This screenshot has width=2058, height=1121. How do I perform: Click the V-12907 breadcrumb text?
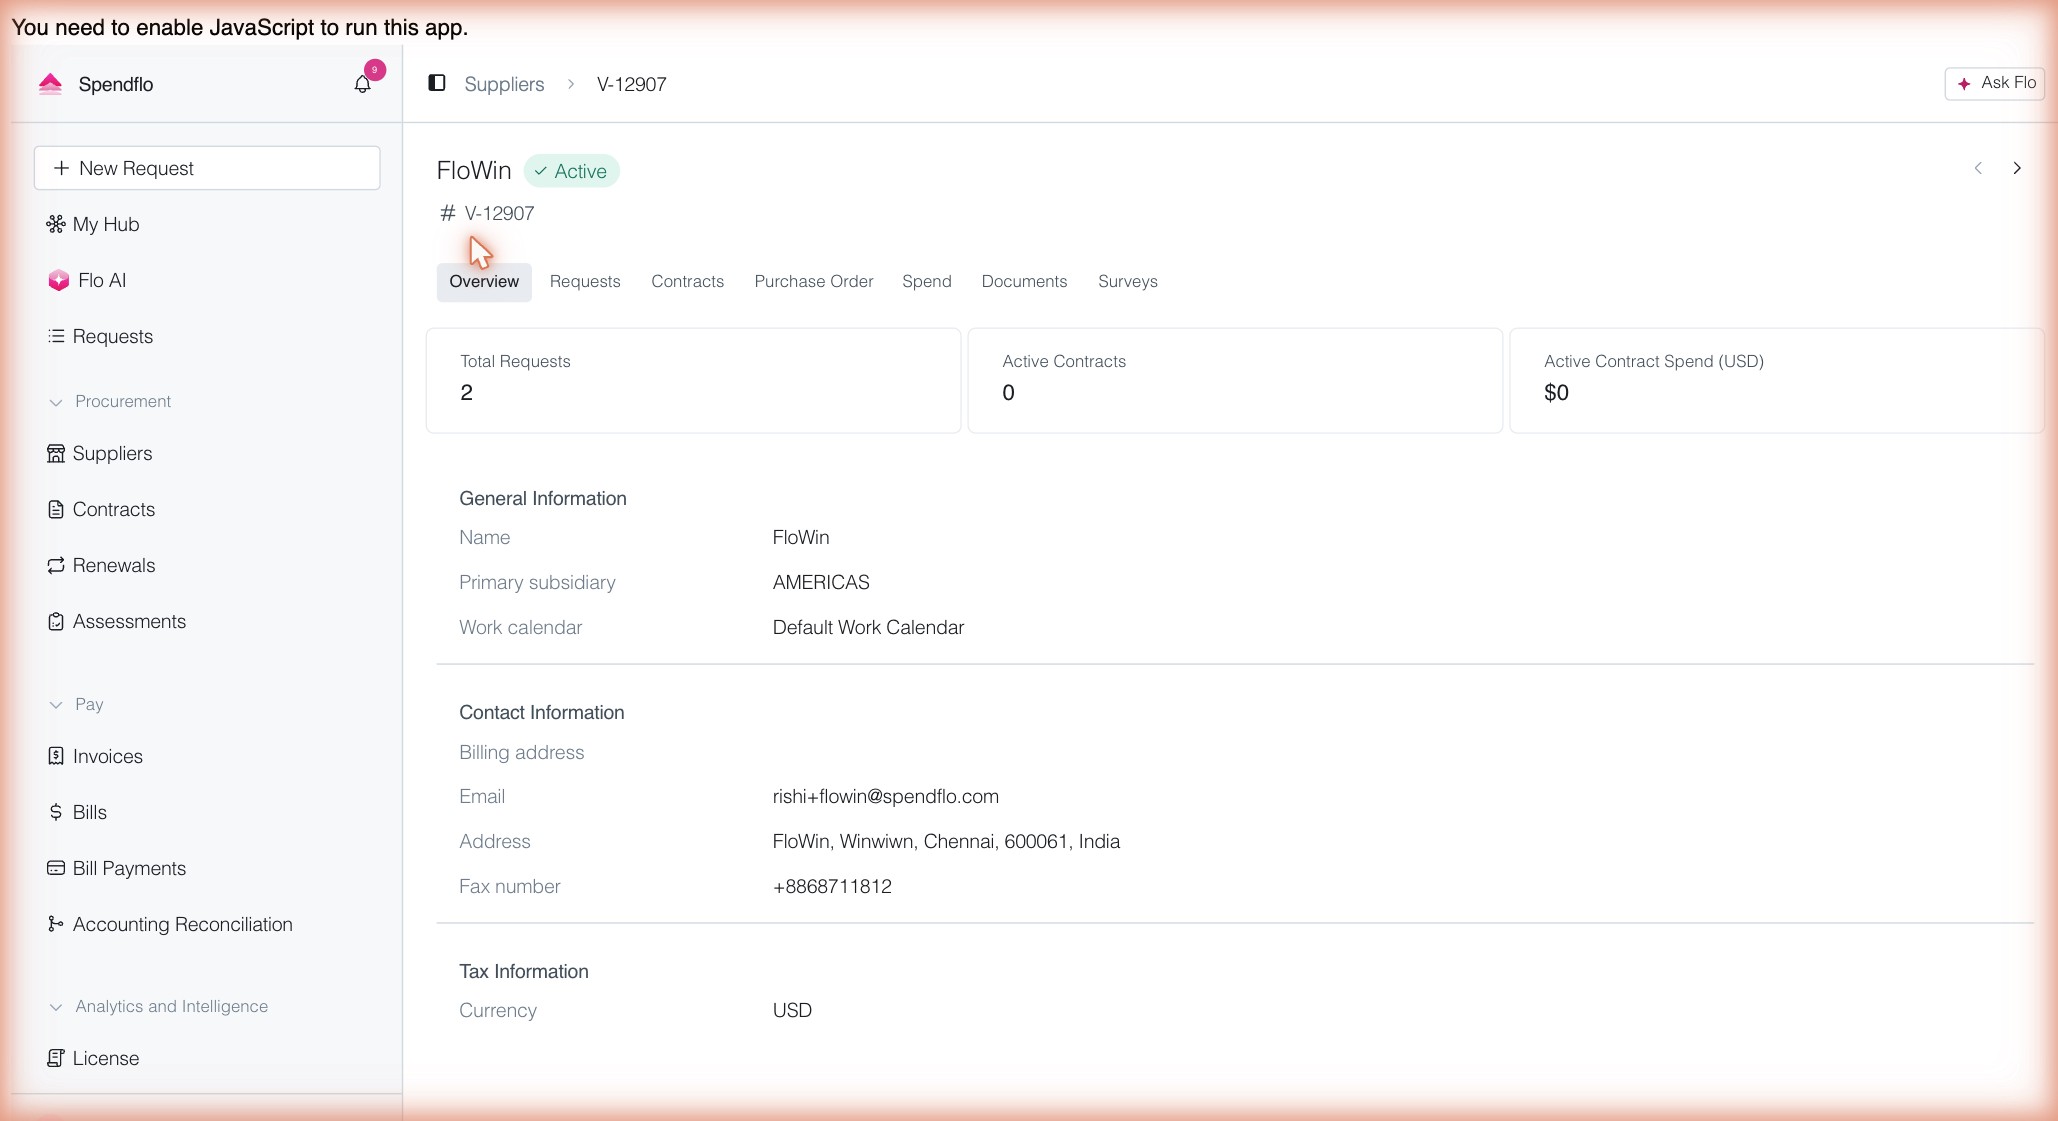coord(631,84)
